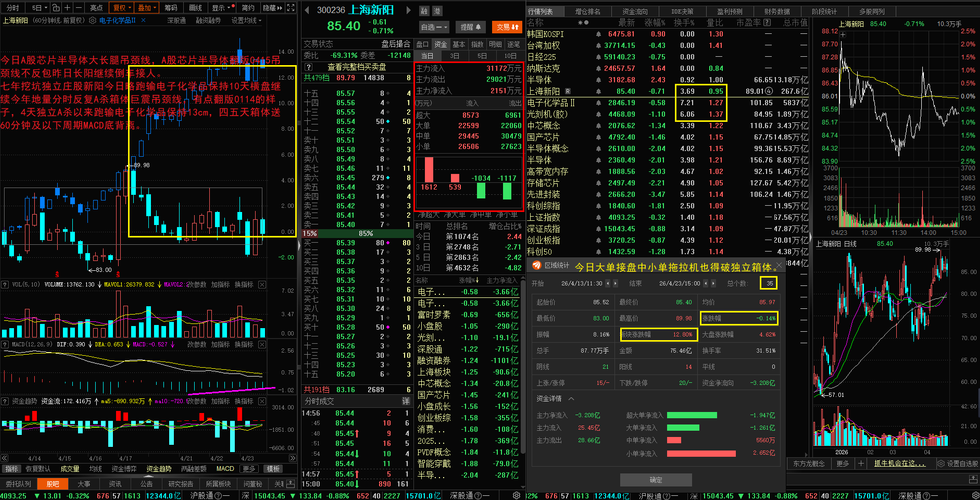
Task: Step start time backward in 区域统计
Action: [x=608, y=283]
